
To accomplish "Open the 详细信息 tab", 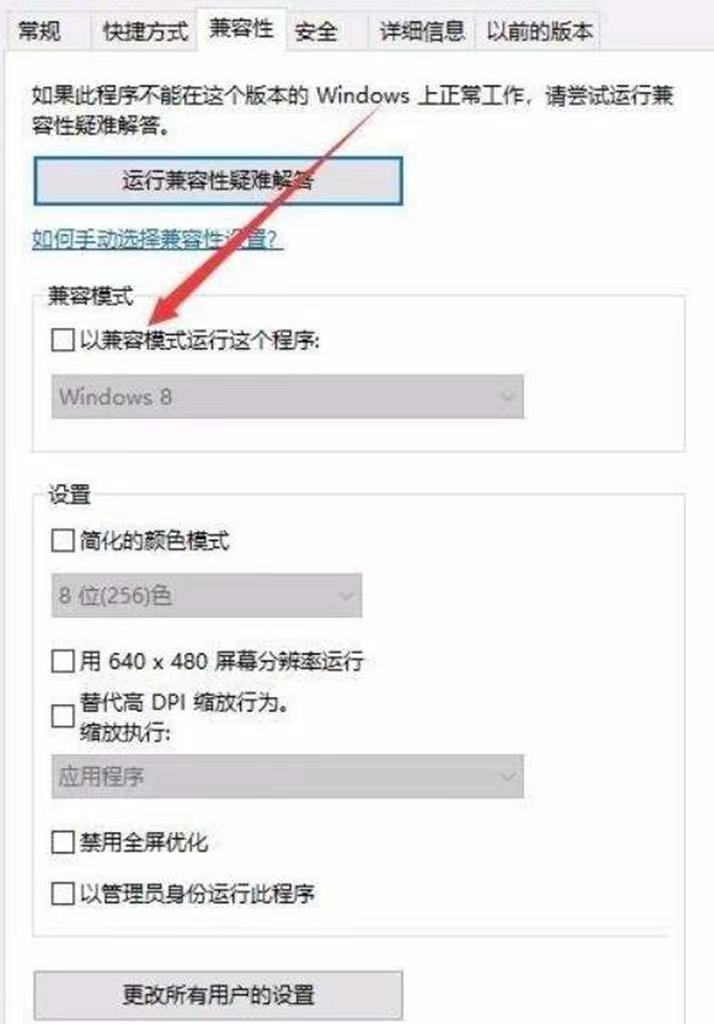I will point(423,31).
